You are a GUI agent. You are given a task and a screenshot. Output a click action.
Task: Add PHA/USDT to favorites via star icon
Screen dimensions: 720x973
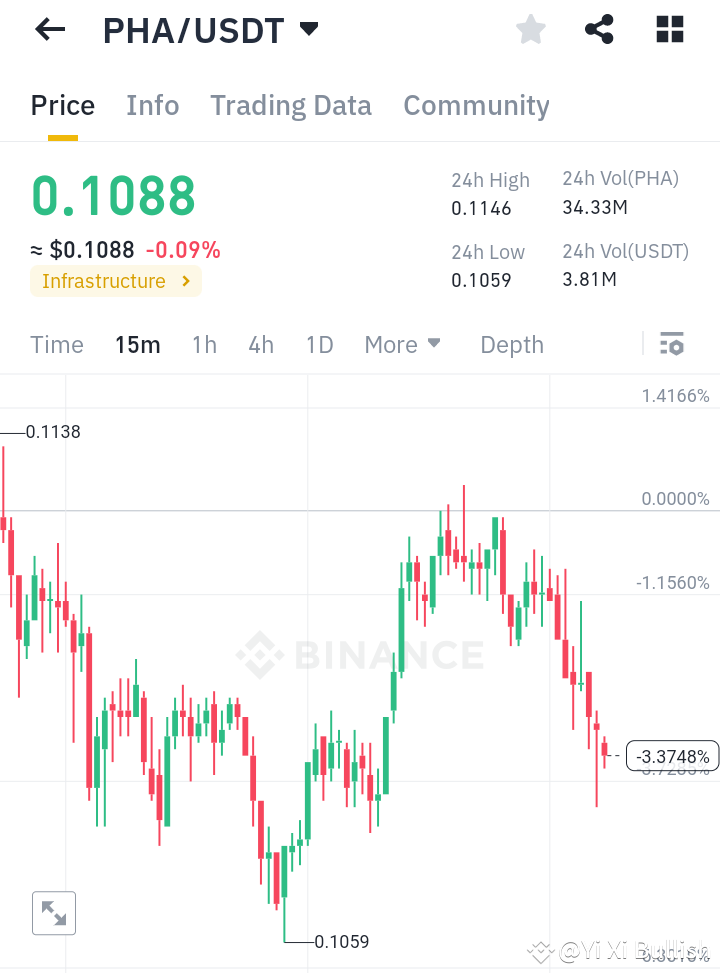tap(530, 29)
